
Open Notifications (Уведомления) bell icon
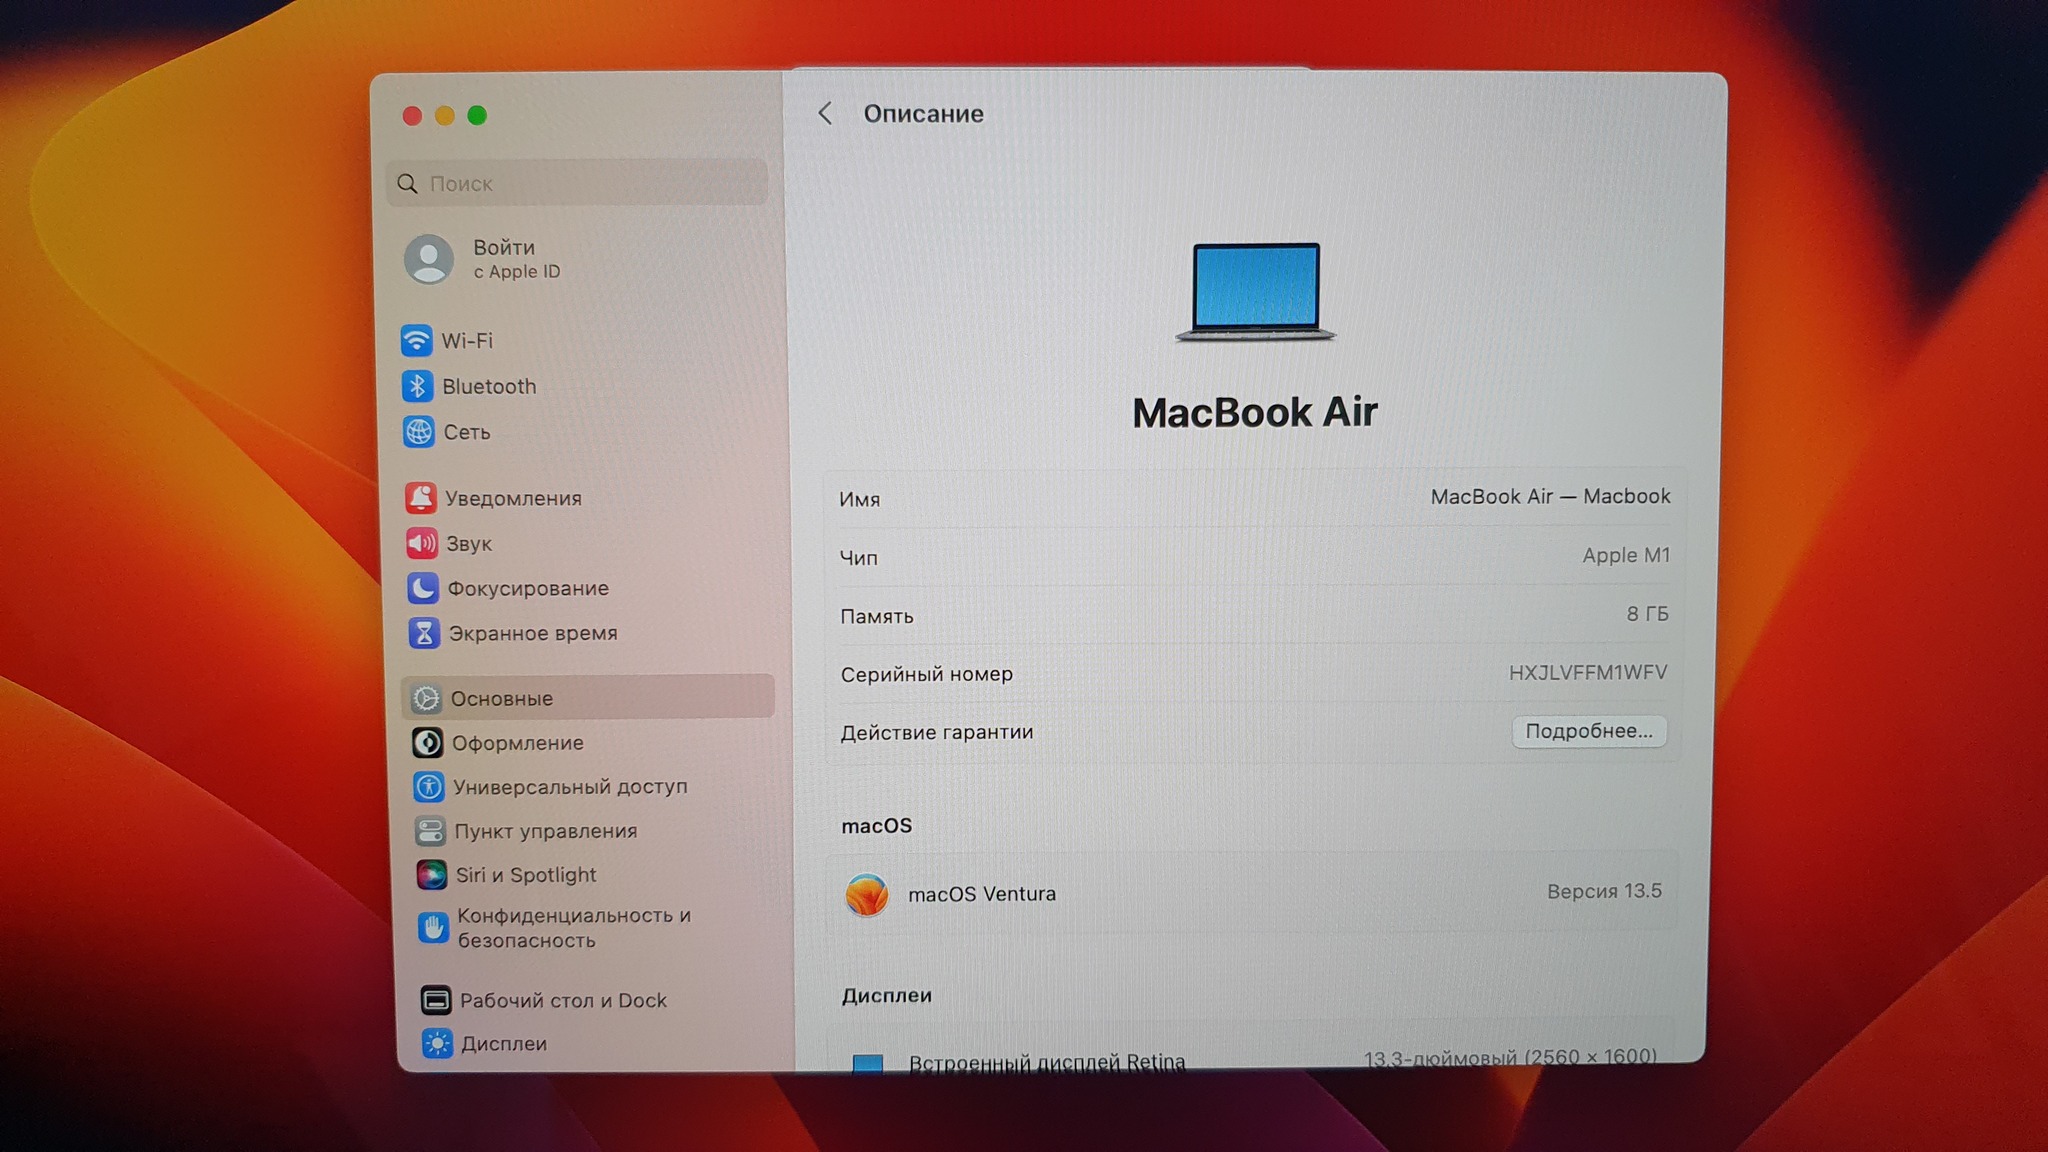(420, 498)
